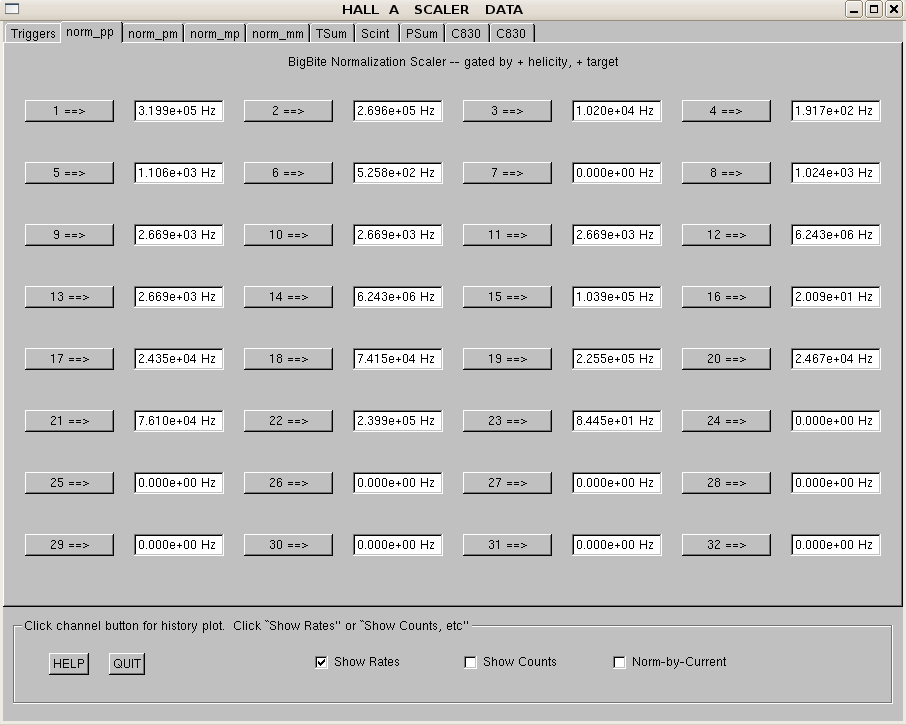
Task: Click the 1.917e+02 Hz rate field
Action: click(836, 111)
